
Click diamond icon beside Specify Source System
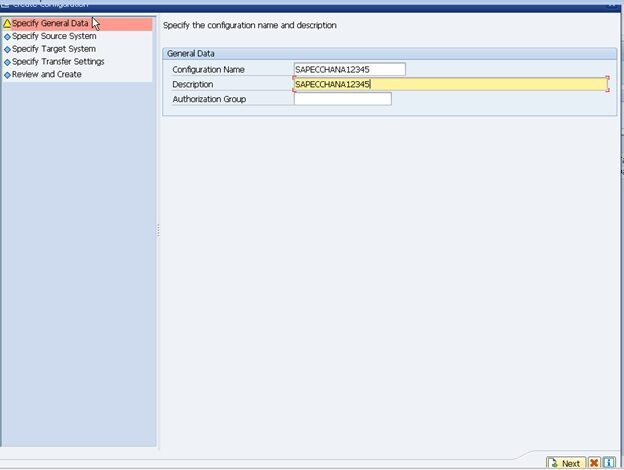(7, 36)
